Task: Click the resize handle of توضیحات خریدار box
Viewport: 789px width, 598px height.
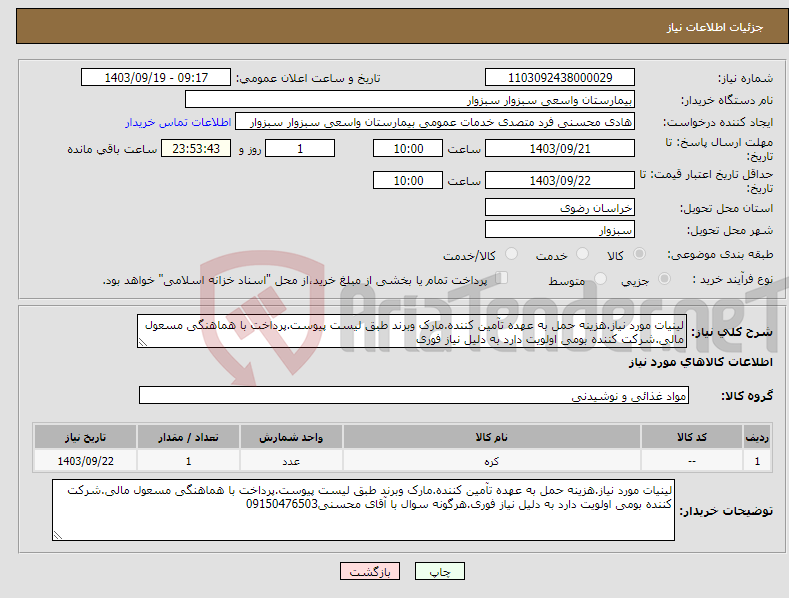Action: pyautogui.click(x=58, y=536)
